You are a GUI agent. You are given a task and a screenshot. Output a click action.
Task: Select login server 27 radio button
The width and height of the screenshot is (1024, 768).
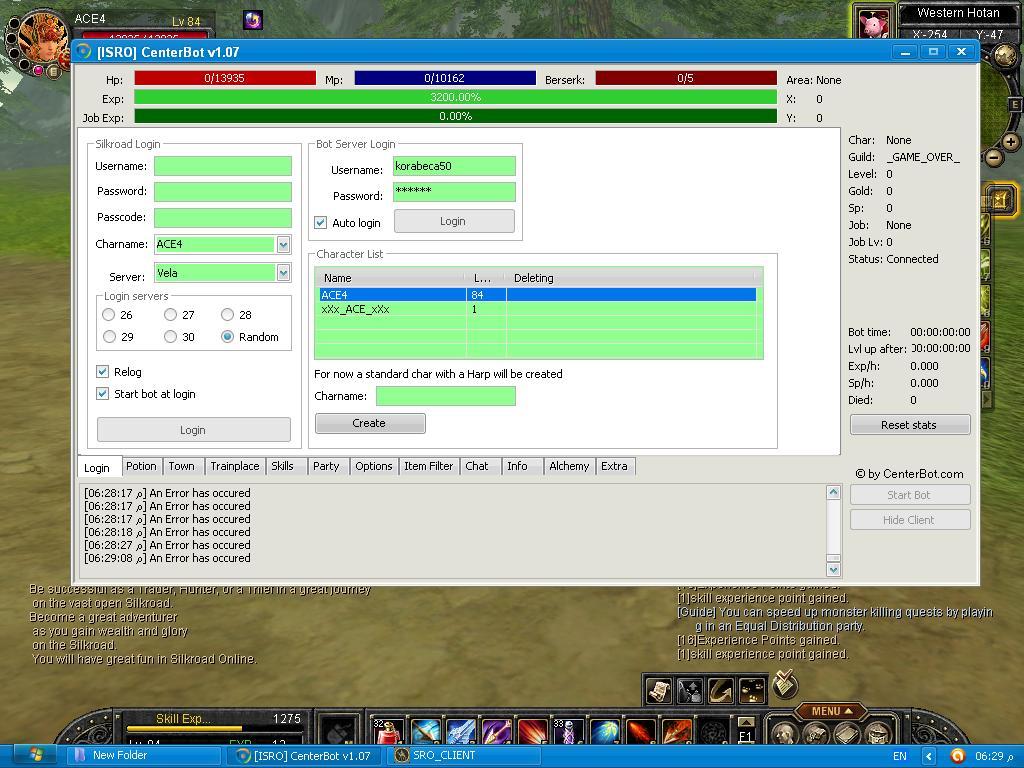pyautogui.click(x=170, y=315)
